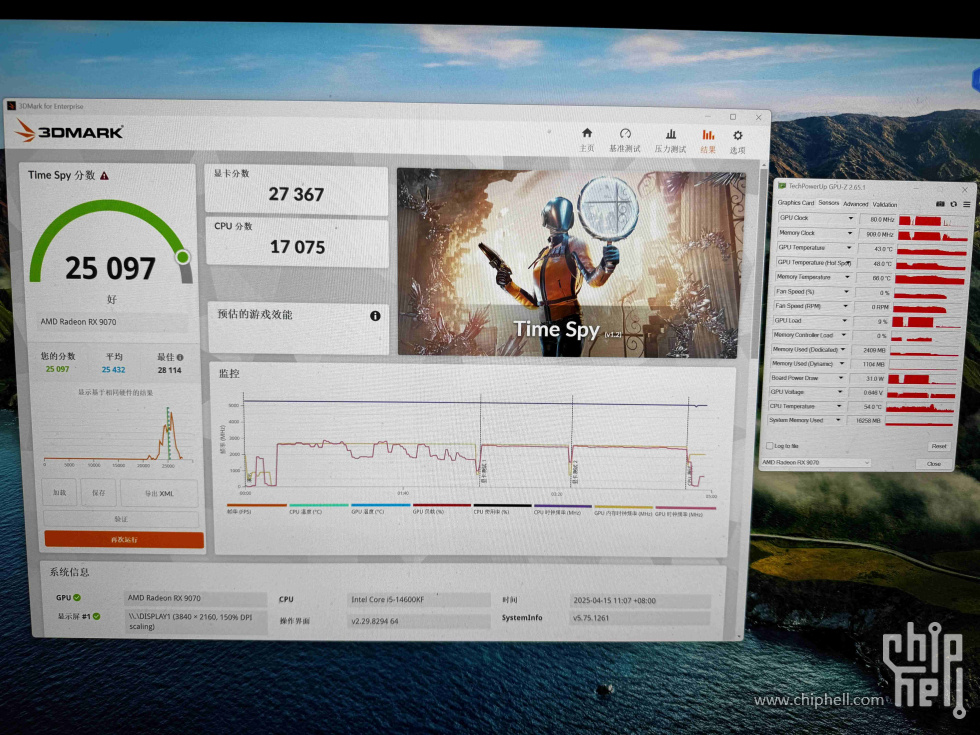Screen dimensions: 980x735
Task: Enable the Log to file checkbox
Action: click(x=769, y=446)
